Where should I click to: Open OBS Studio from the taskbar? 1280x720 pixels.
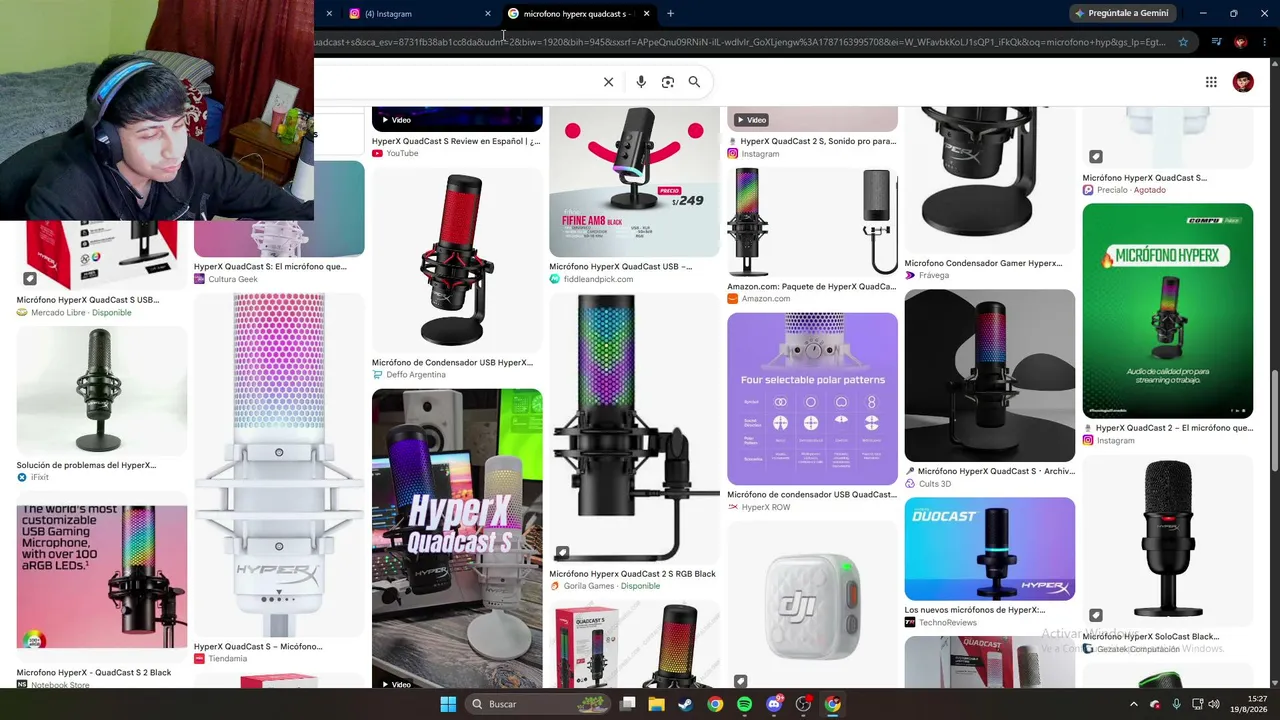point(803,704)
